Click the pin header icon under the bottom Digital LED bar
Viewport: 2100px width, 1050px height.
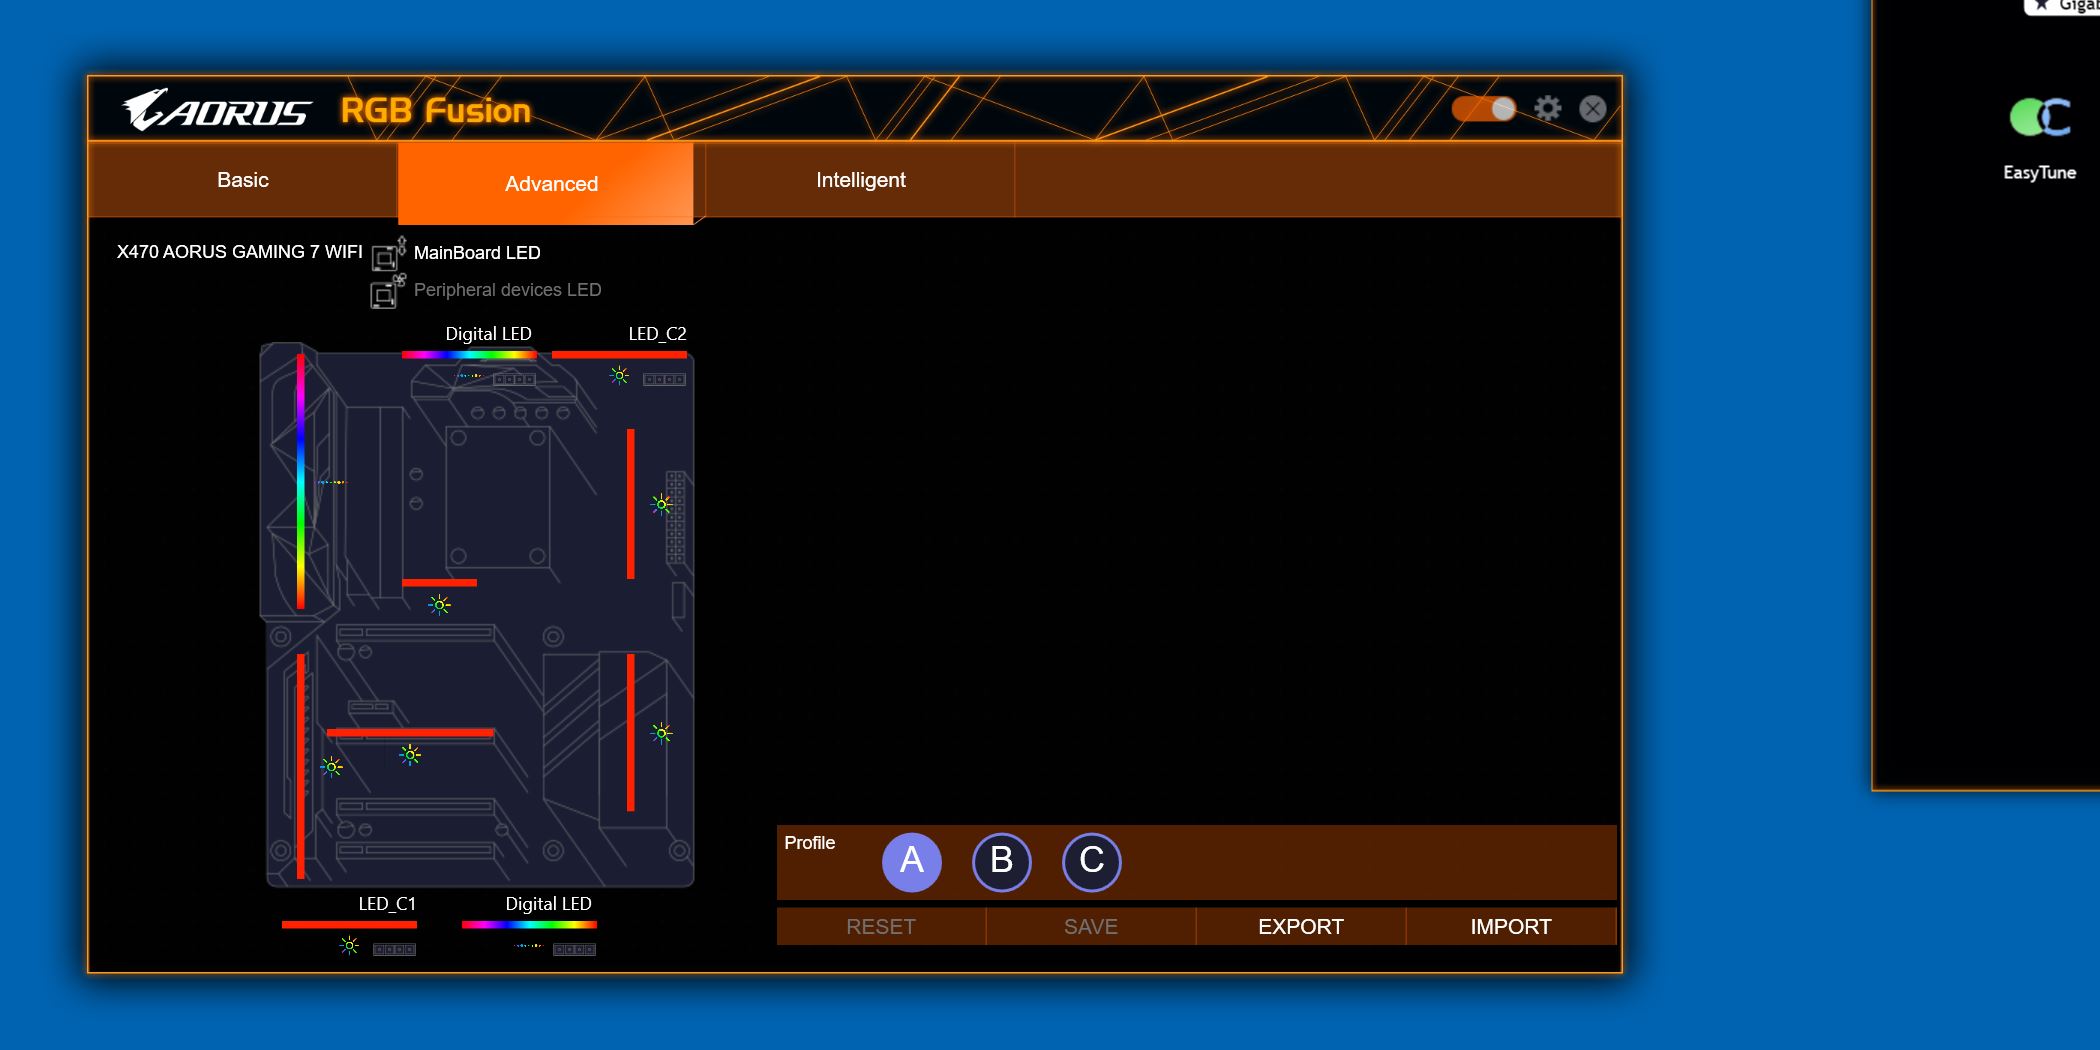coord(574,950)
